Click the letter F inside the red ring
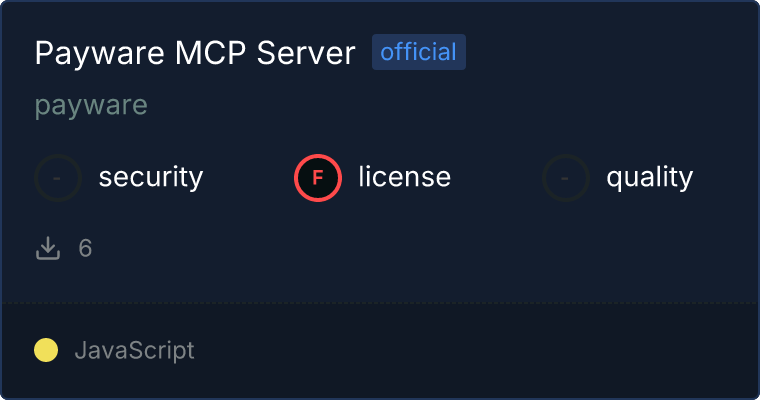The image size is (760, 400). [x=318, y=178]
